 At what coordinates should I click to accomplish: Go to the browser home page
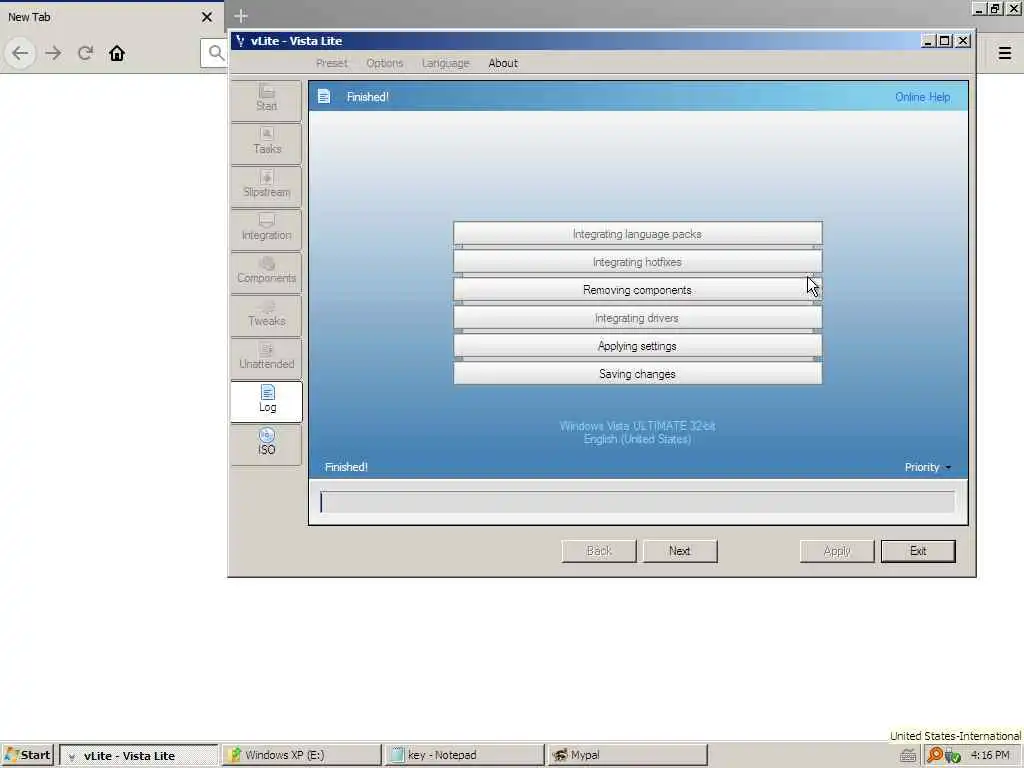coord(117,53)
